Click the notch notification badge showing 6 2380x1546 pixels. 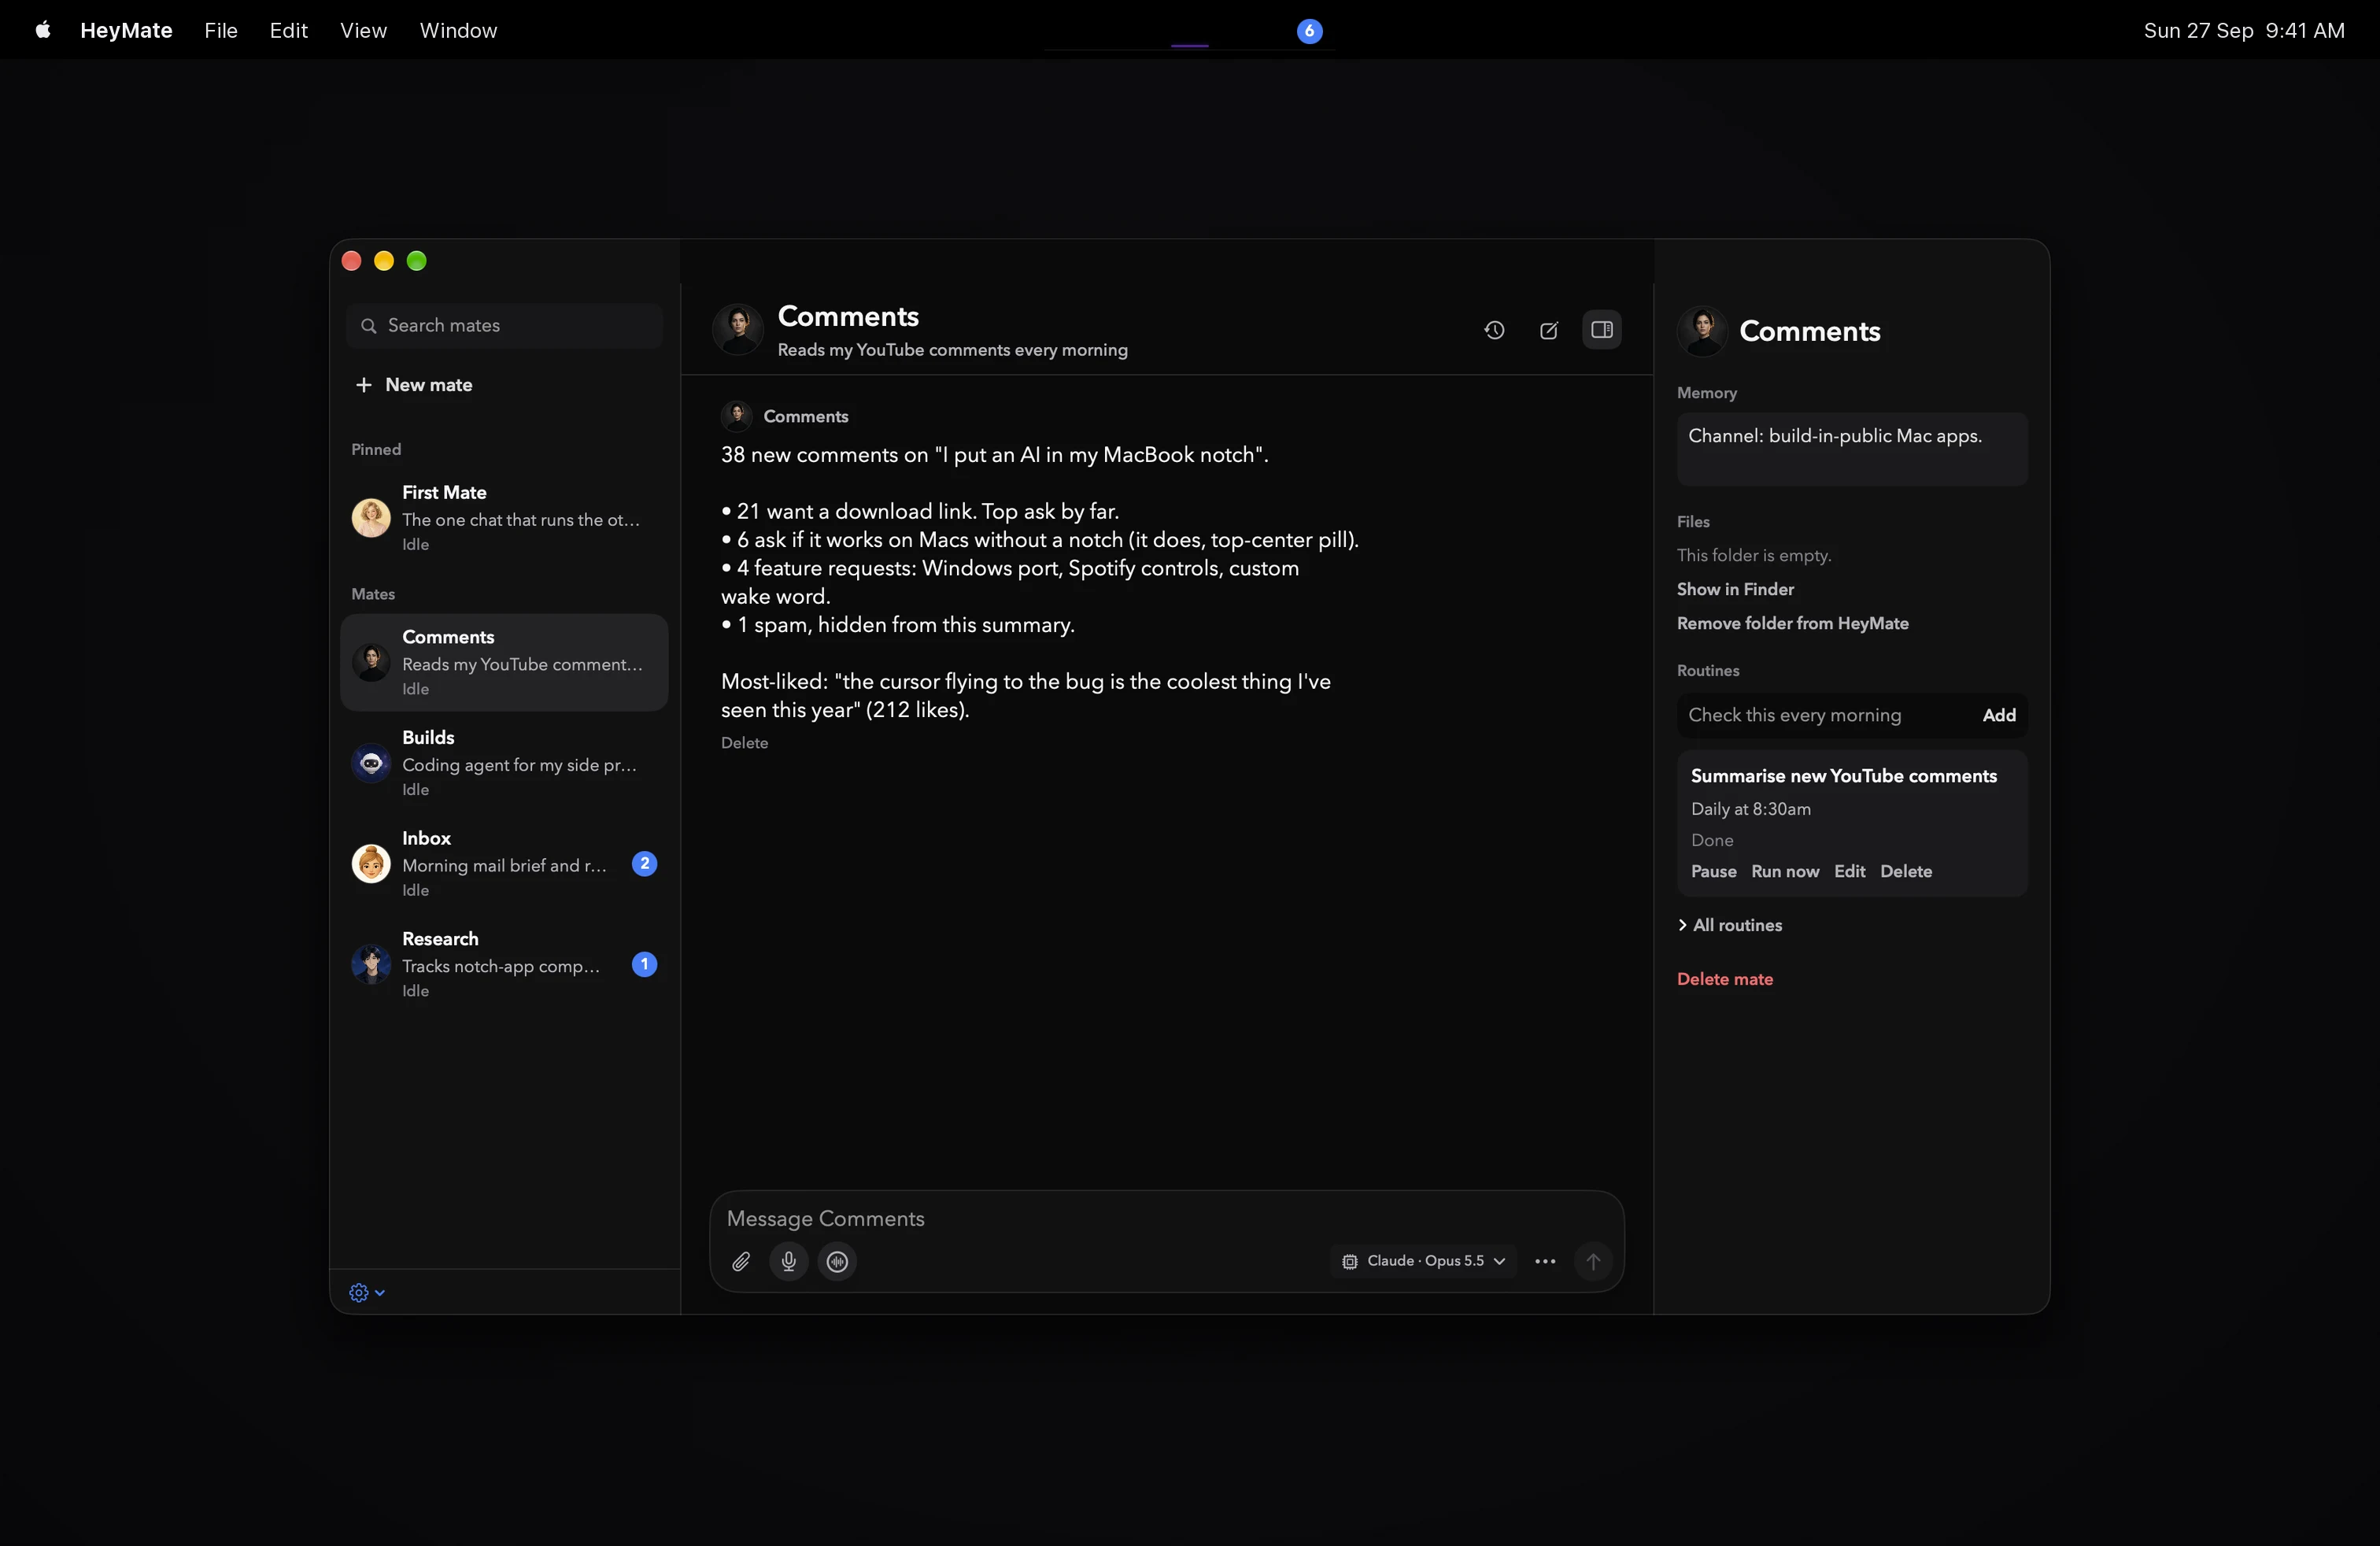click(1309, 31)
